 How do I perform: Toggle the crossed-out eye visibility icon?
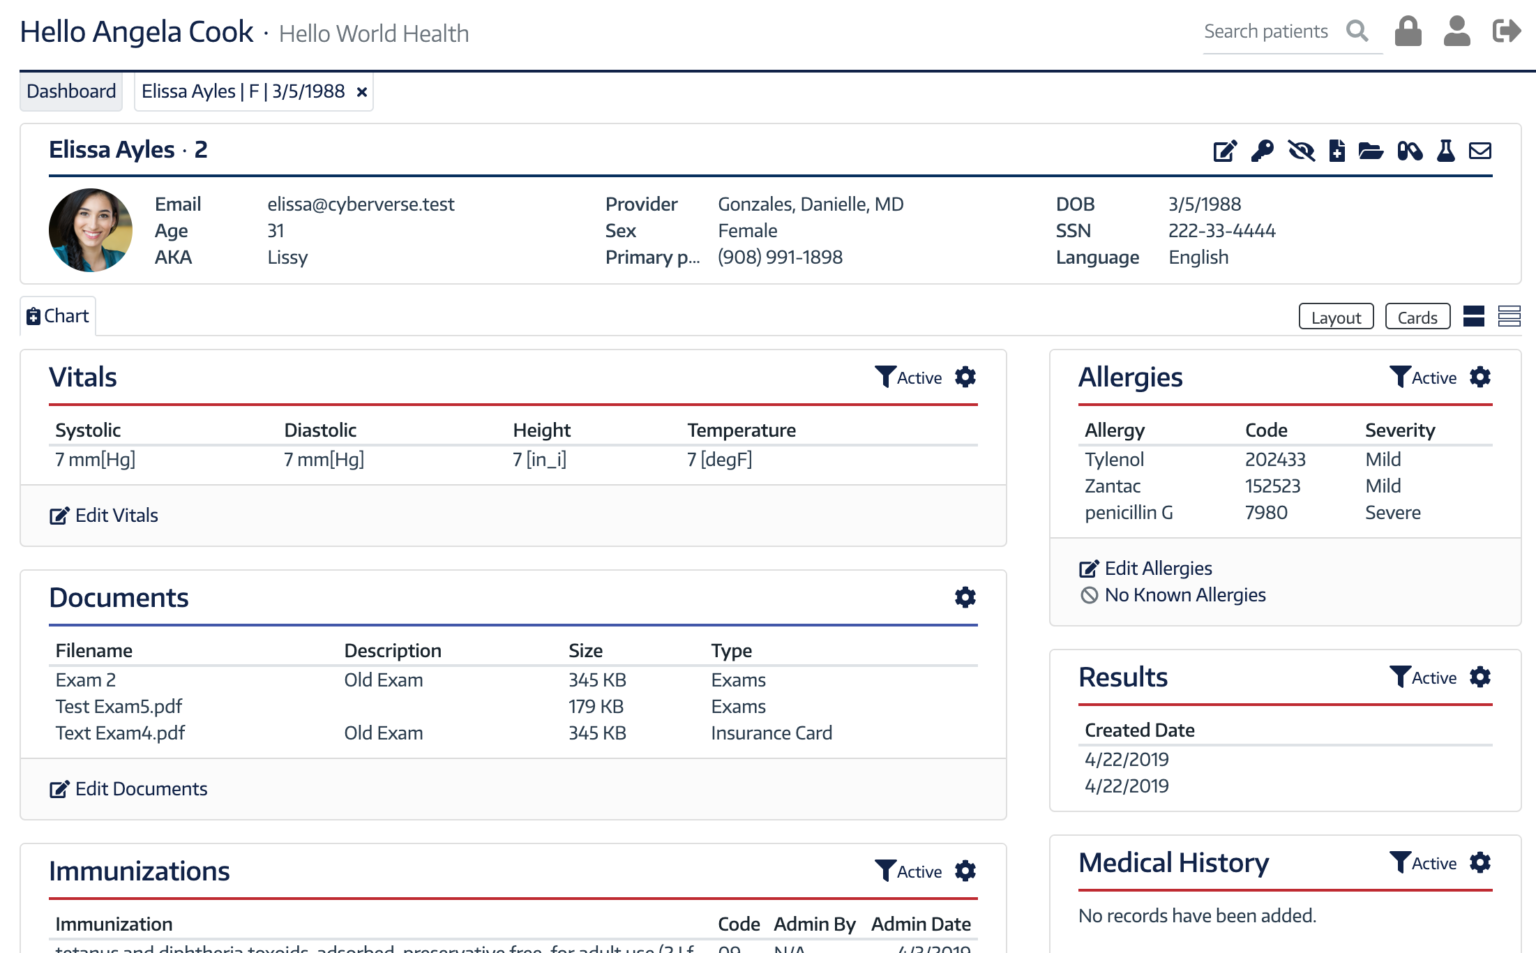[x=1301, y=151]
